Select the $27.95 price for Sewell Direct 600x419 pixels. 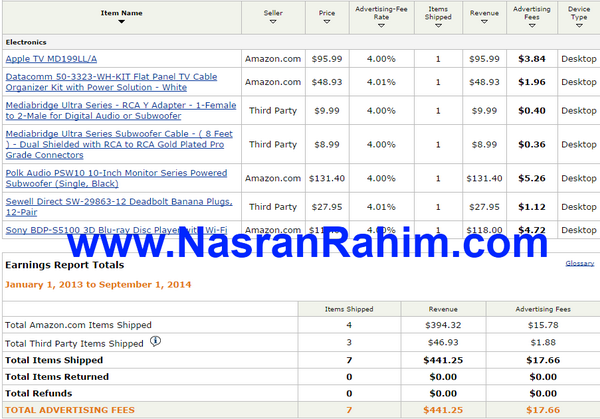click(x=327, y=207)
